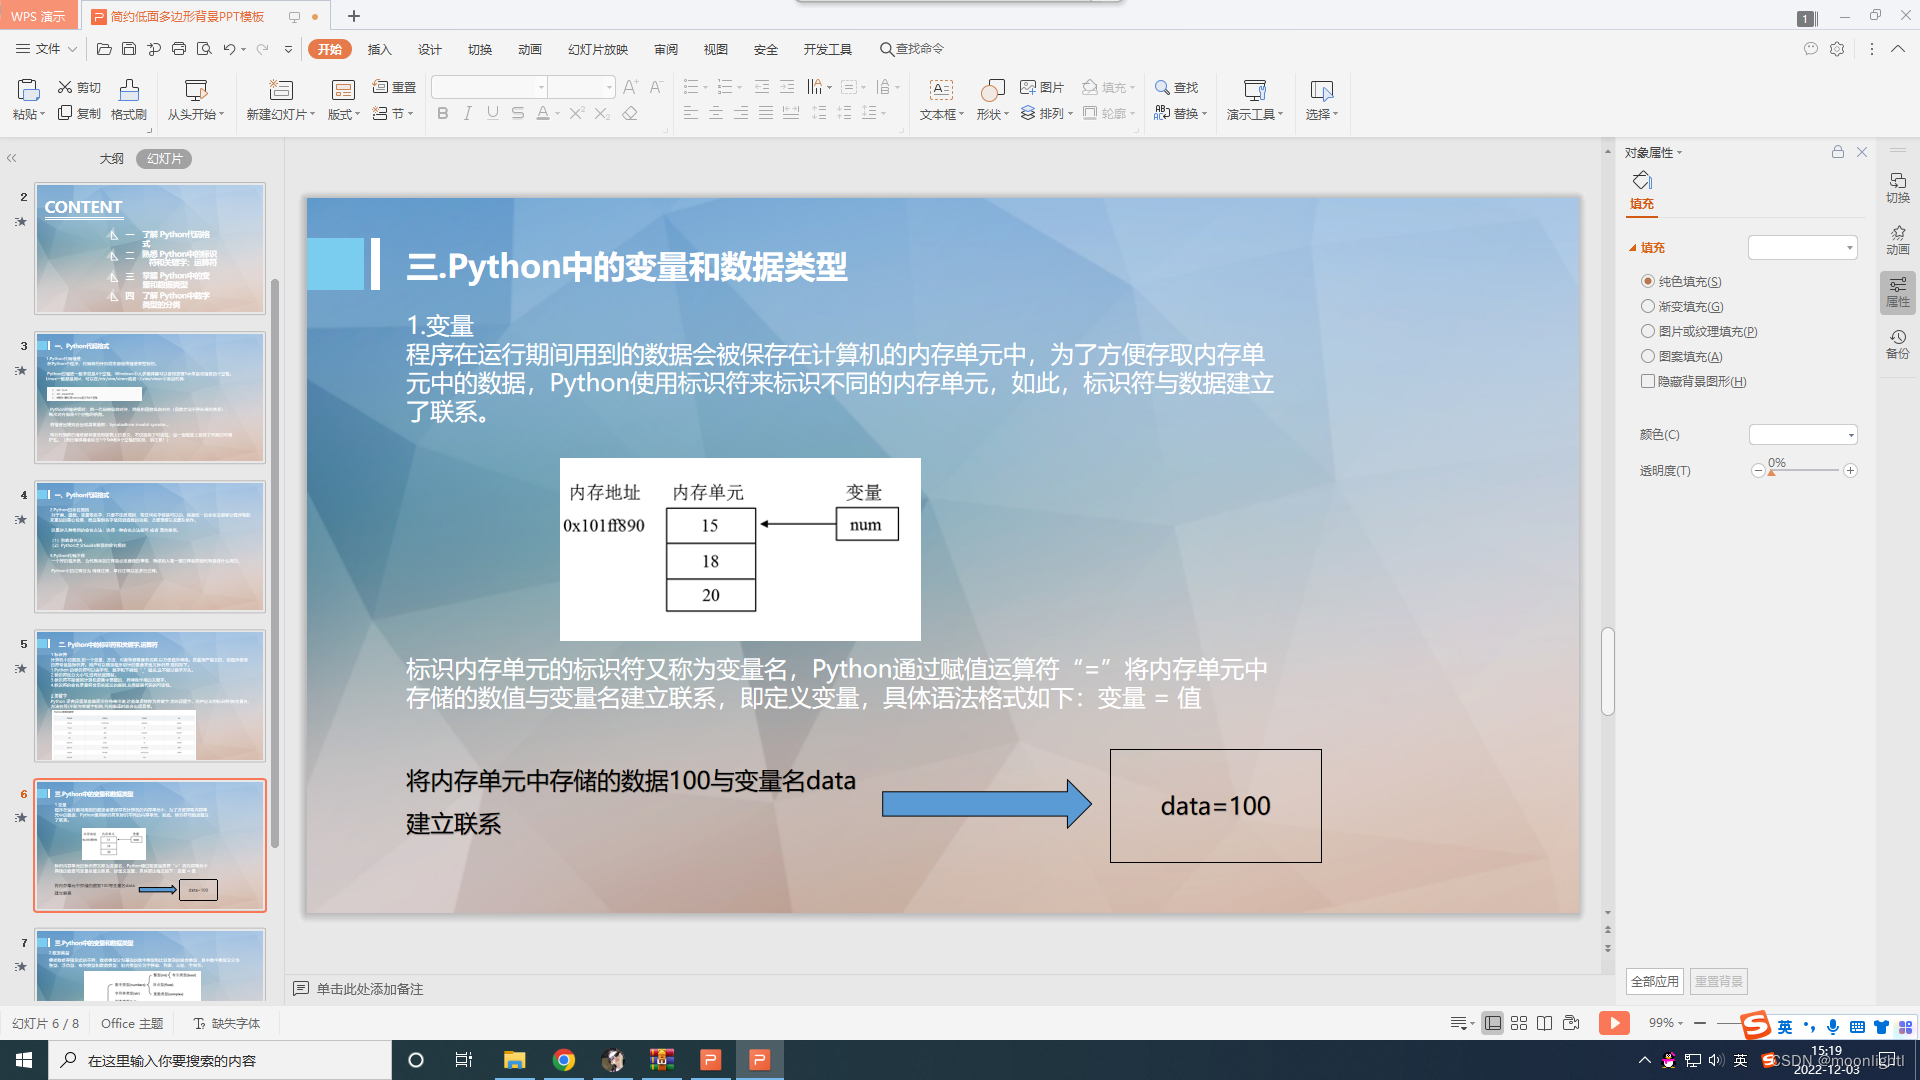1920x1080 pixels.
Task: Open the Shapes (形状) tool
Action: 992,91
